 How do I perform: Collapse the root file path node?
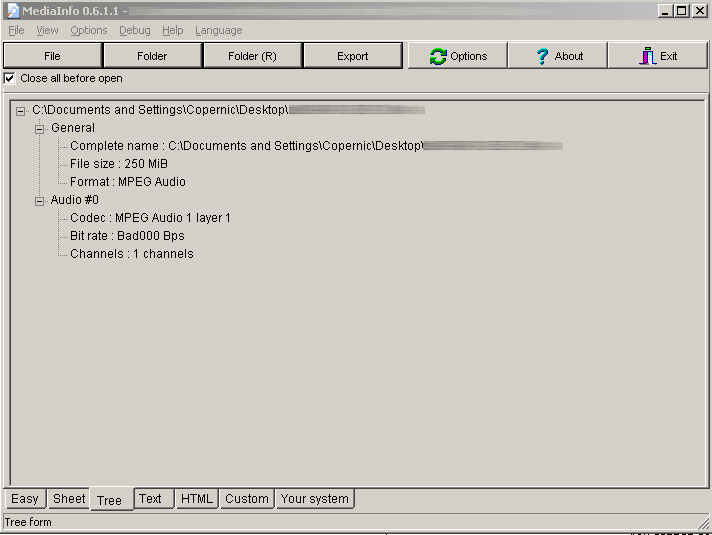(20, 111)
